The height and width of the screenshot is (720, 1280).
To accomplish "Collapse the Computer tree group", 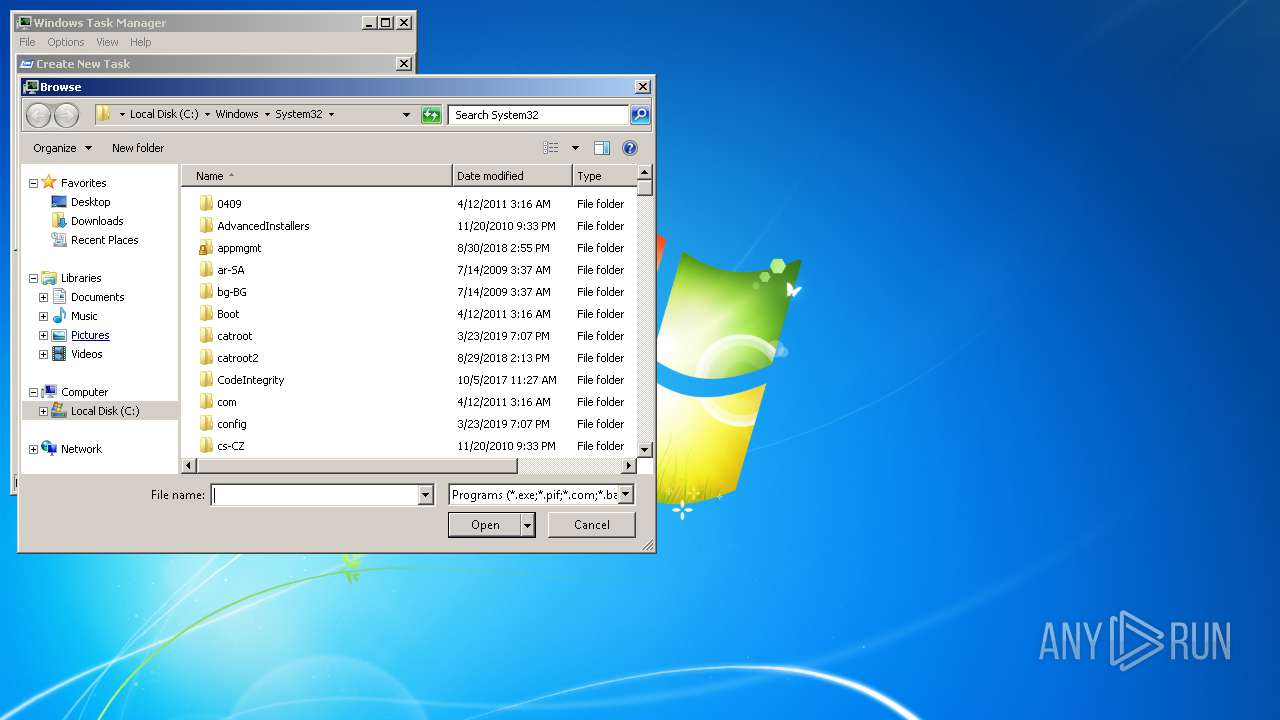I will pyautogui.click(x=33, y=392).
